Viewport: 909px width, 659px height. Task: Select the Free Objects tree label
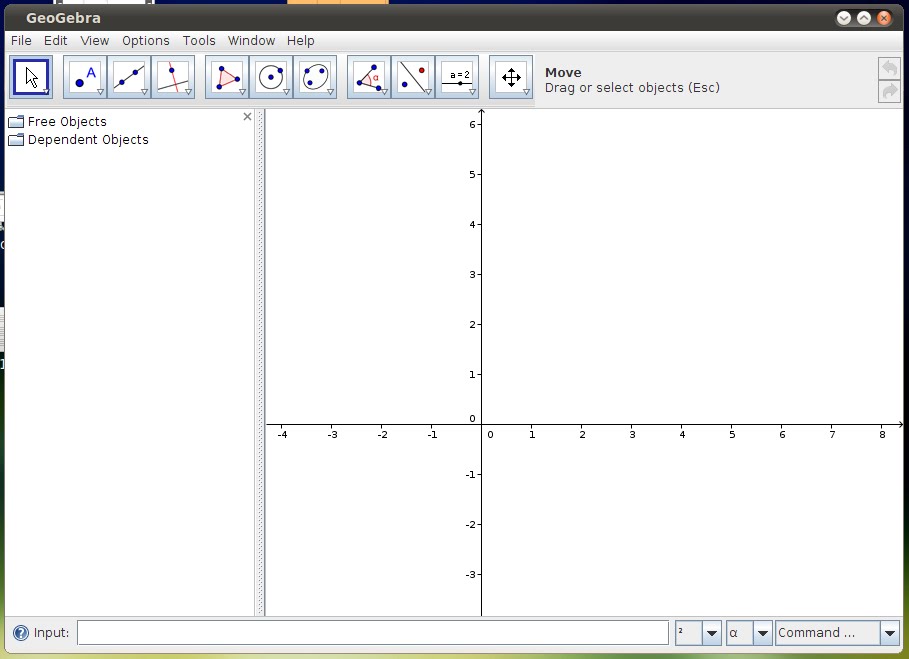[67, 122]
